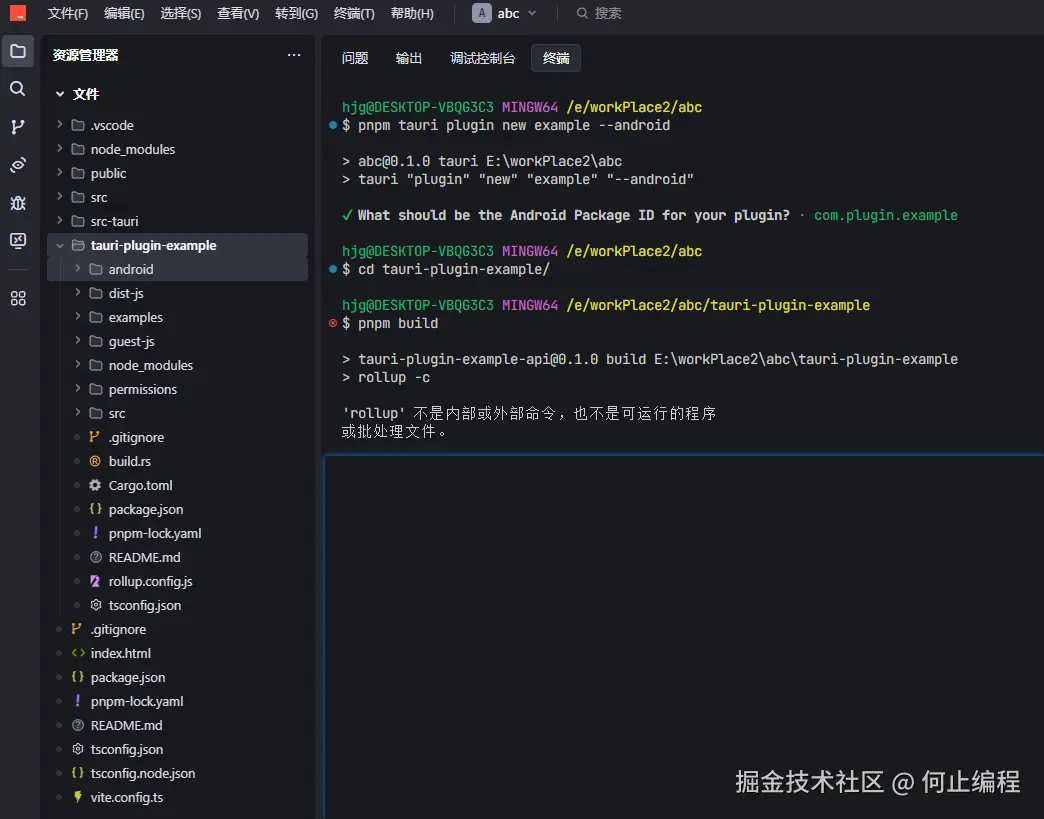Open the Source Control view icon
The height and width of the screenshot is (819, 1044).
(x=18, y=127)
